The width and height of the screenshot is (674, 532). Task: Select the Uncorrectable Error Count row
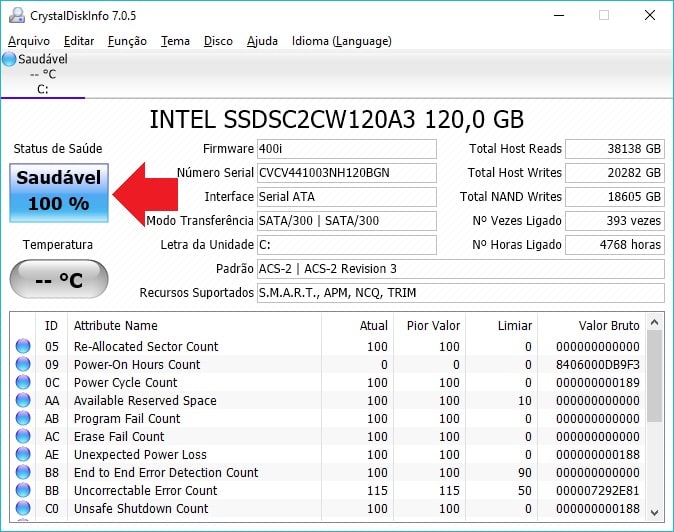[328, 490]
